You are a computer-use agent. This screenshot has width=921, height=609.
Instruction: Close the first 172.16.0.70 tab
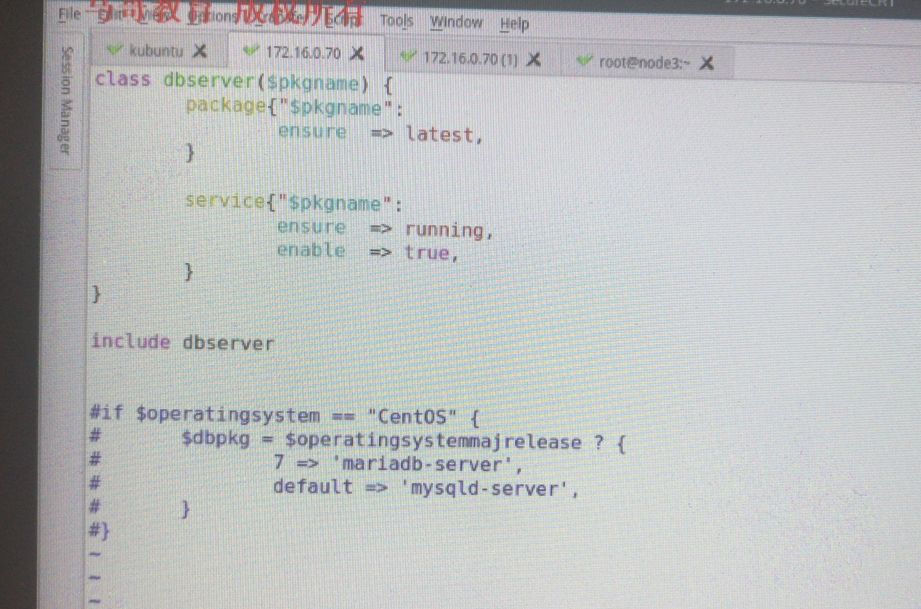(357, 53)
